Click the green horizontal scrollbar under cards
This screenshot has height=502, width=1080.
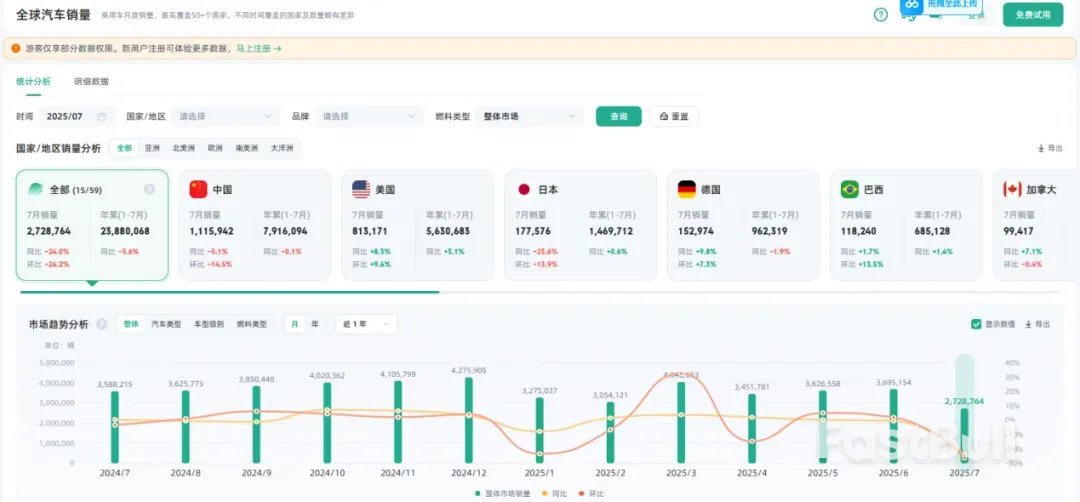(x=229, y=292)
